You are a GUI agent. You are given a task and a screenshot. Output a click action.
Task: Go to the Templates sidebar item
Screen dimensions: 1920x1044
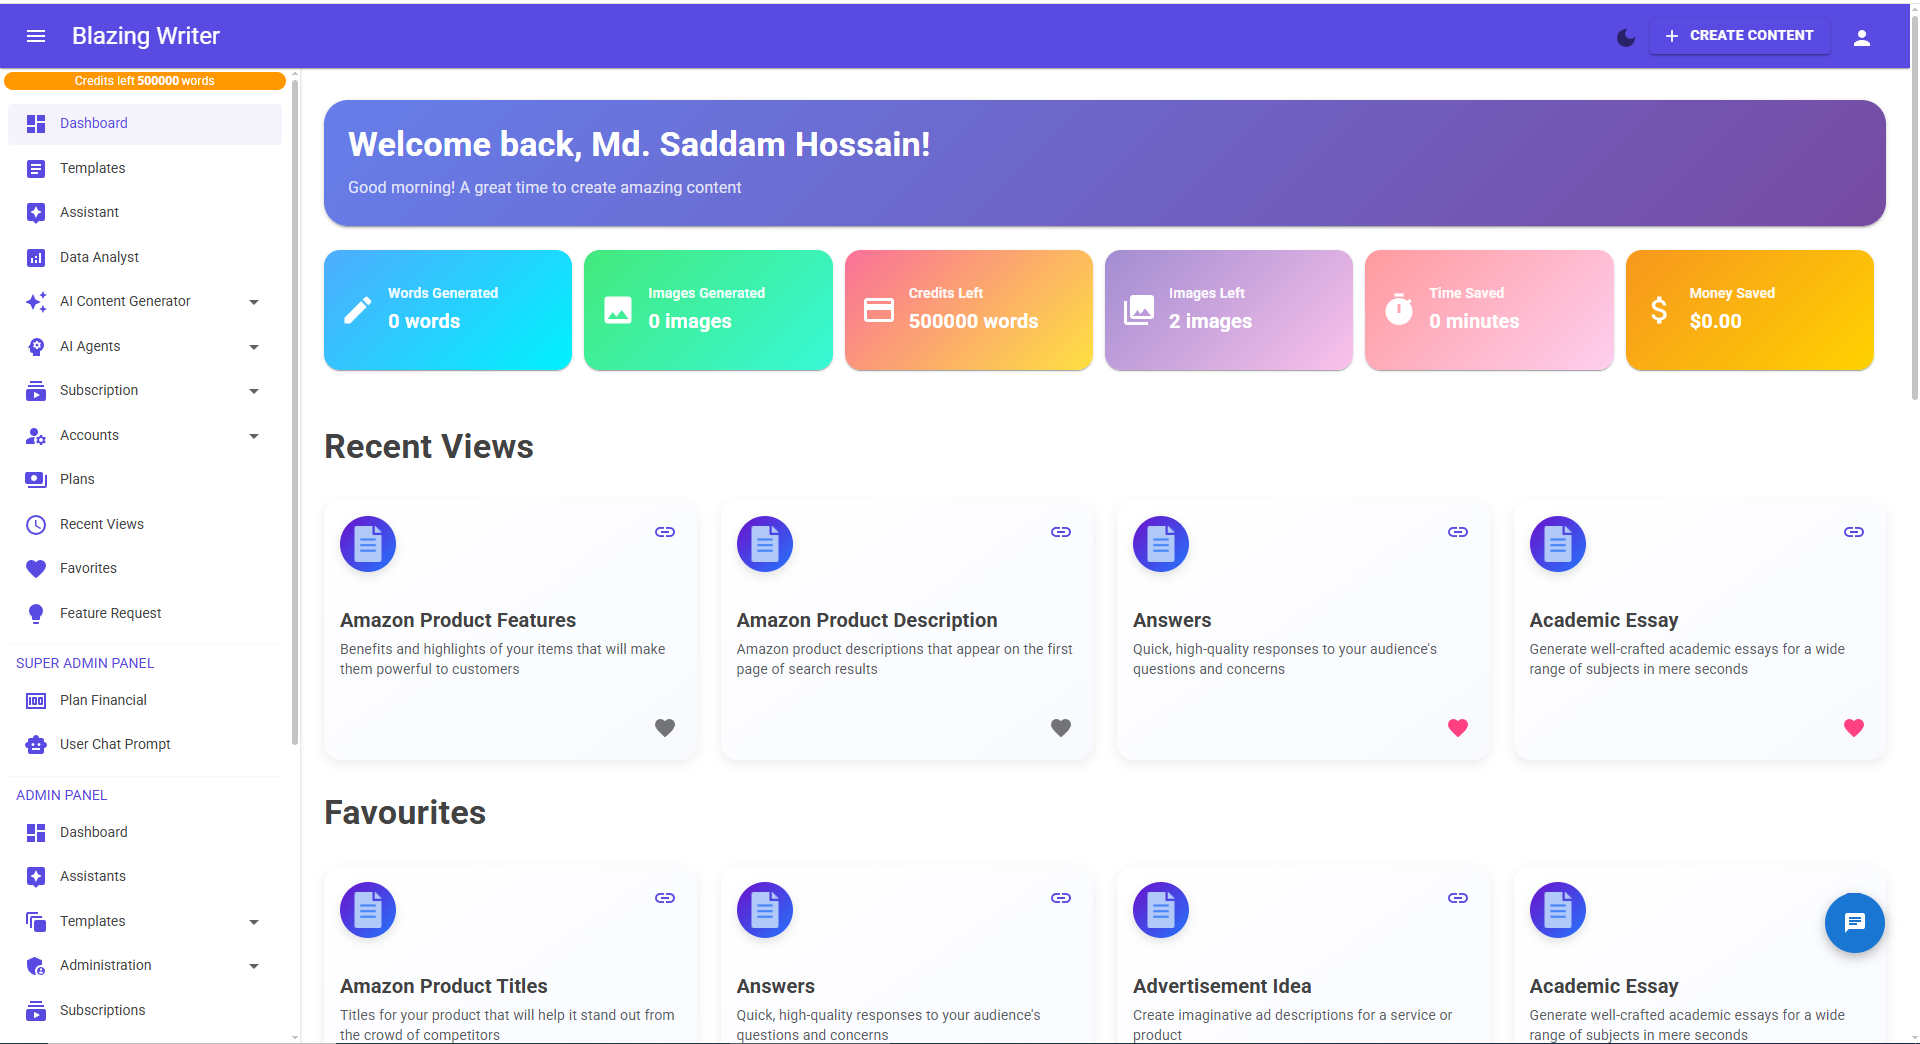pos(145,168)
